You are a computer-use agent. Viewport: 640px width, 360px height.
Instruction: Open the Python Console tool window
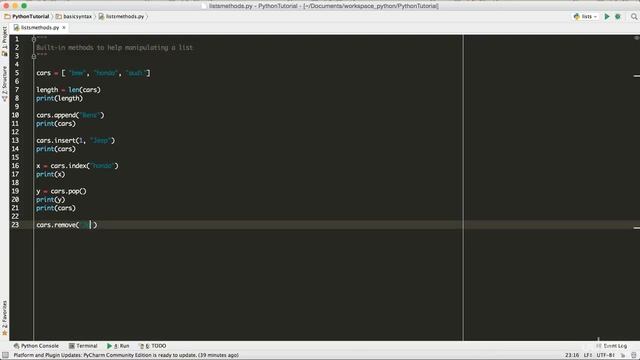coord(36,346)
